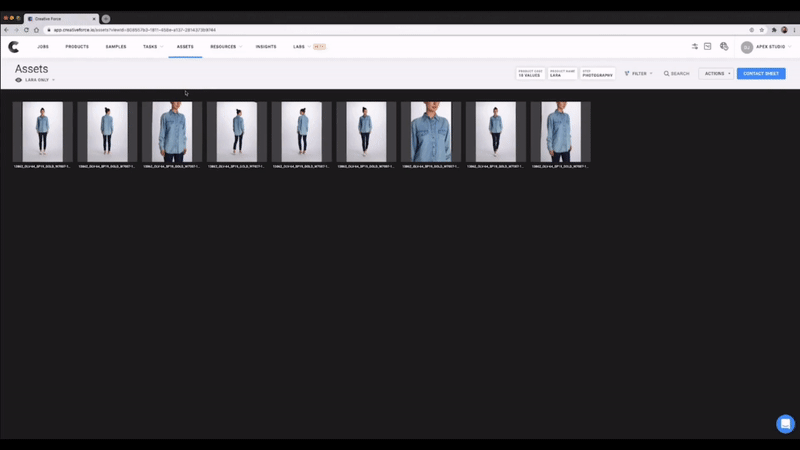Click the Product Code filter chip
Viewport: 800px width, 450px height.
(x=529, y=74)
